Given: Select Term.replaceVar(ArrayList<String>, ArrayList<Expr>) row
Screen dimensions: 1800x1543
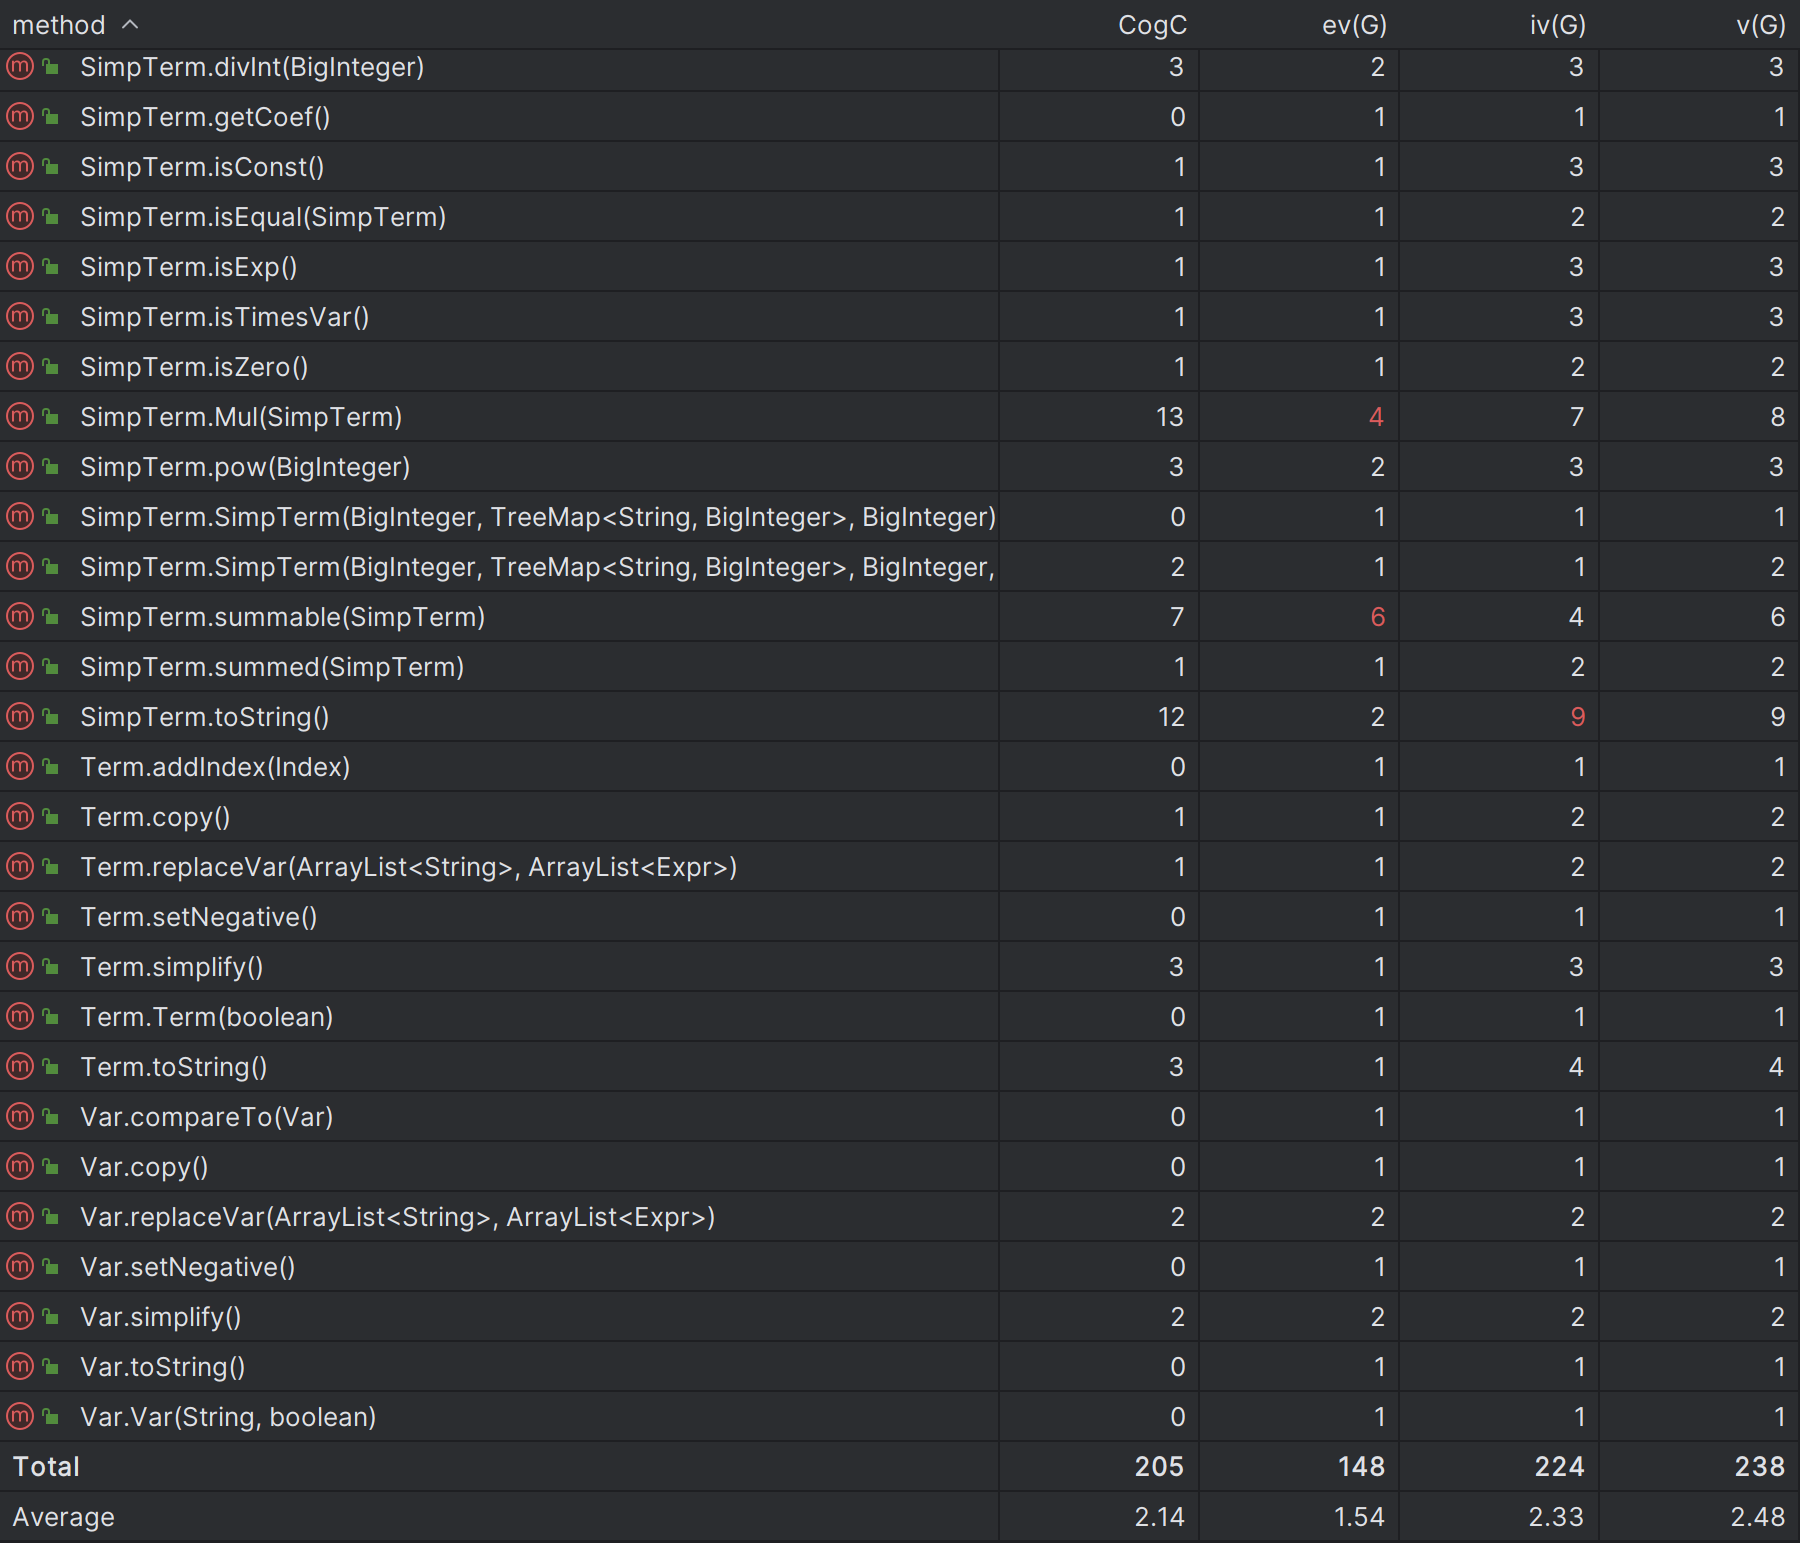Looking at the screenshot, I should [900, 867].
